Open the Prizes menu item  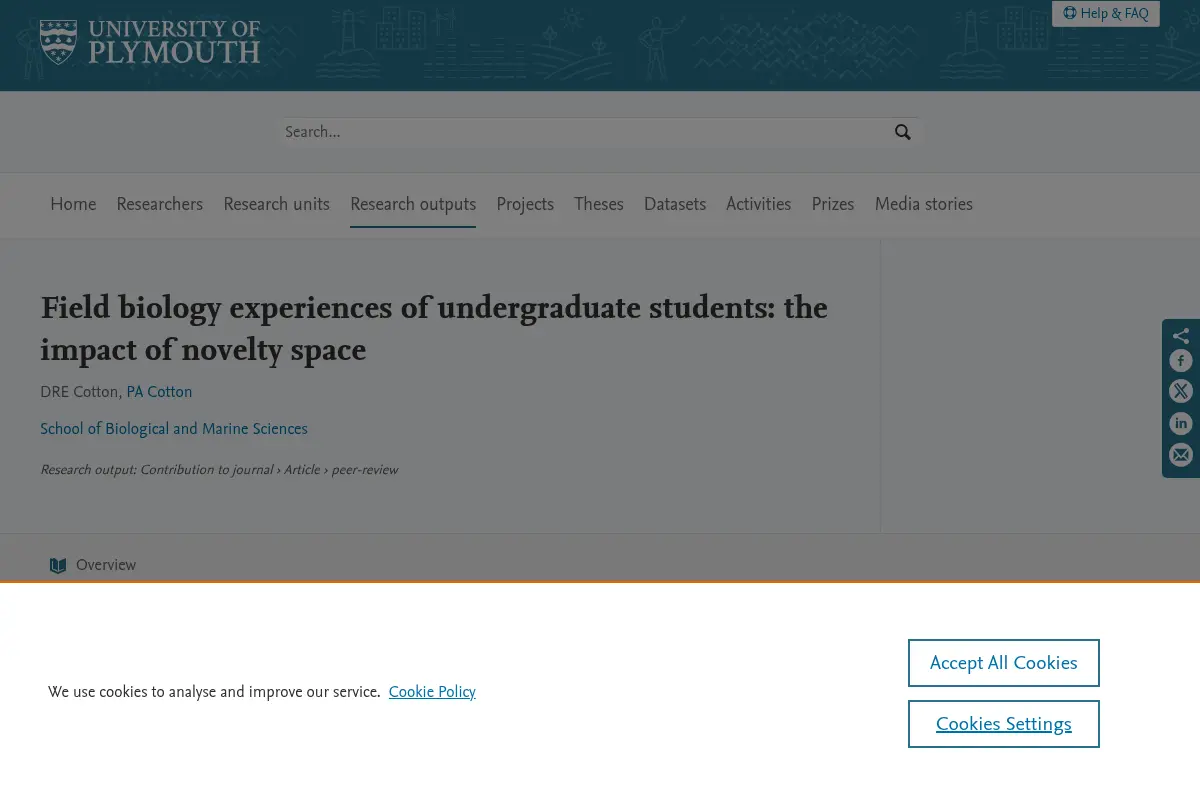(833, 204)
